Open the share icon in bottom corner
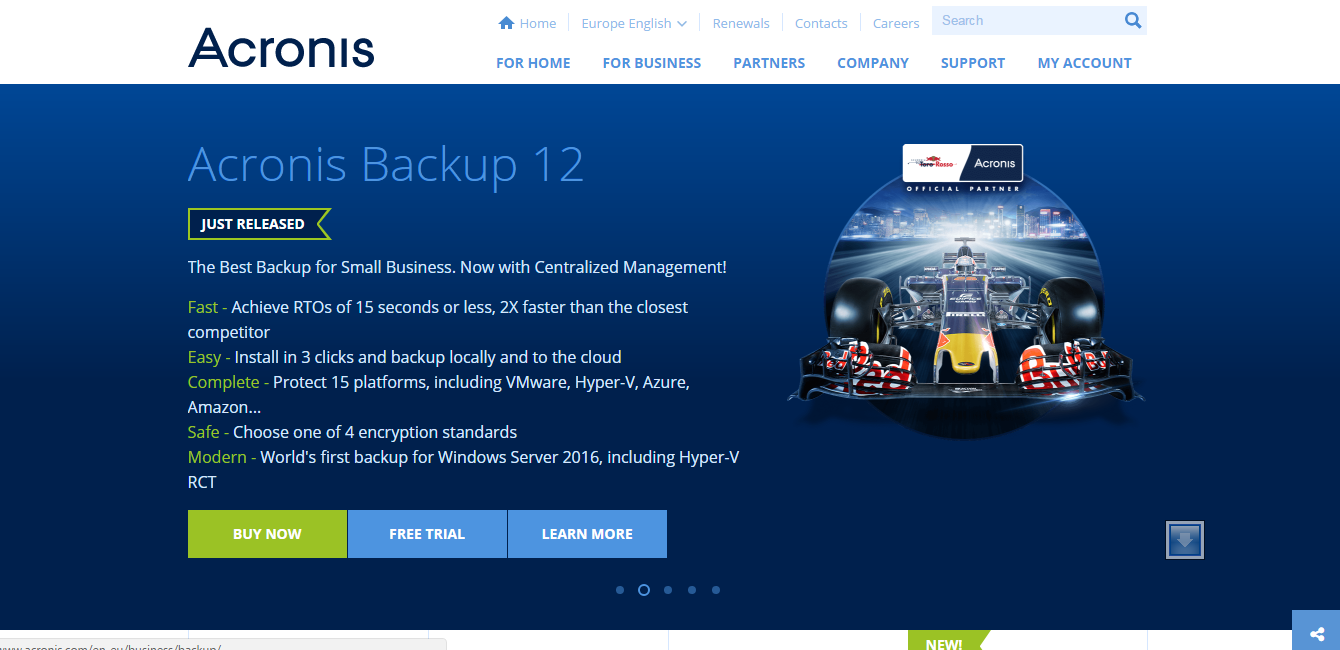Screen dimensions: 1340x650 1316,633
